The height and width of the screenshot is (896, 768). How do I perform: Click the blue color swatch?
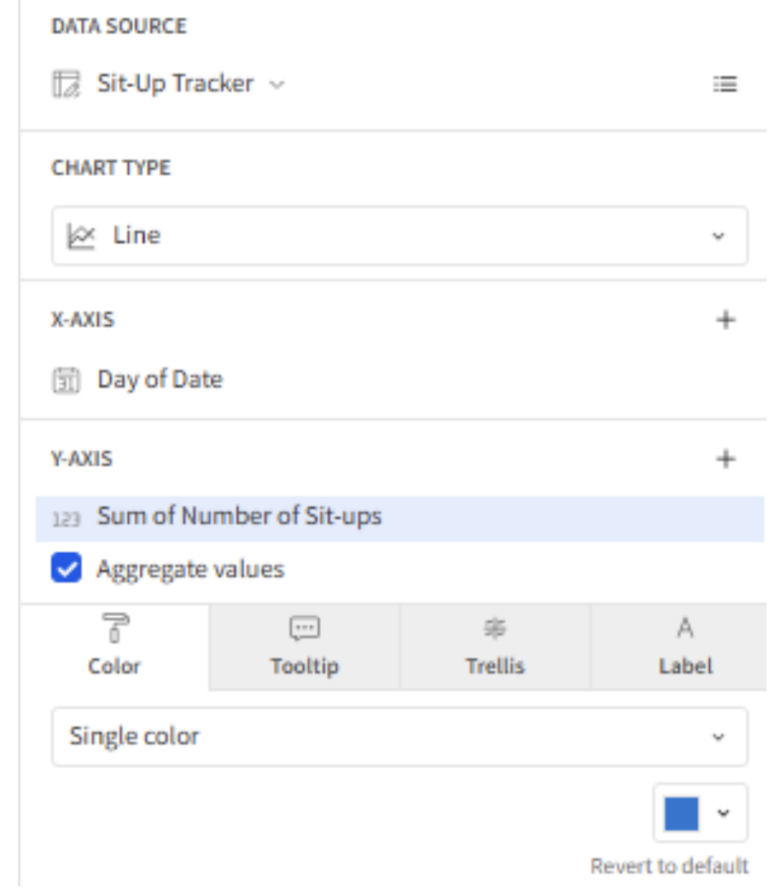click(x=681, y=813)
